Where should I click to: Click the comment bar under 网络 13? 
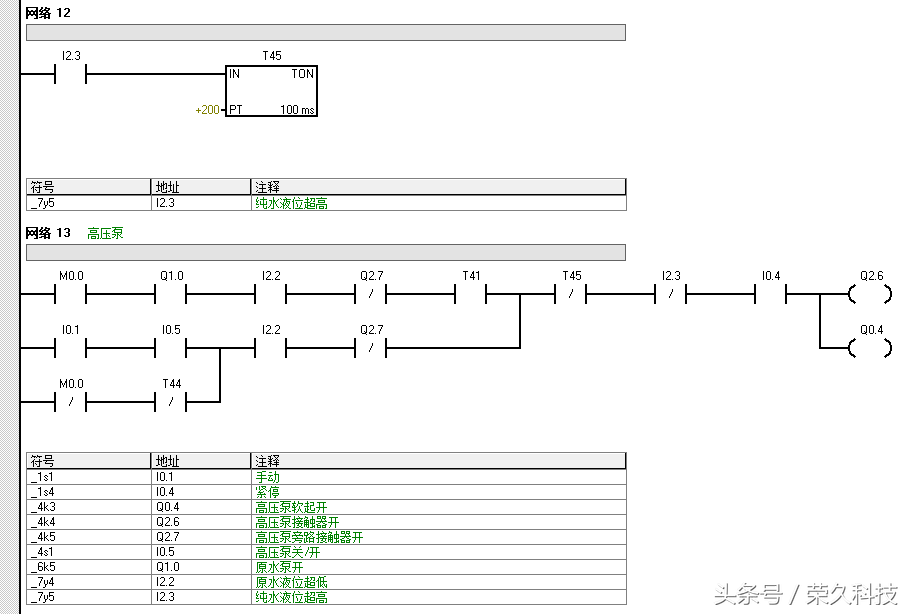click(326, 252)
